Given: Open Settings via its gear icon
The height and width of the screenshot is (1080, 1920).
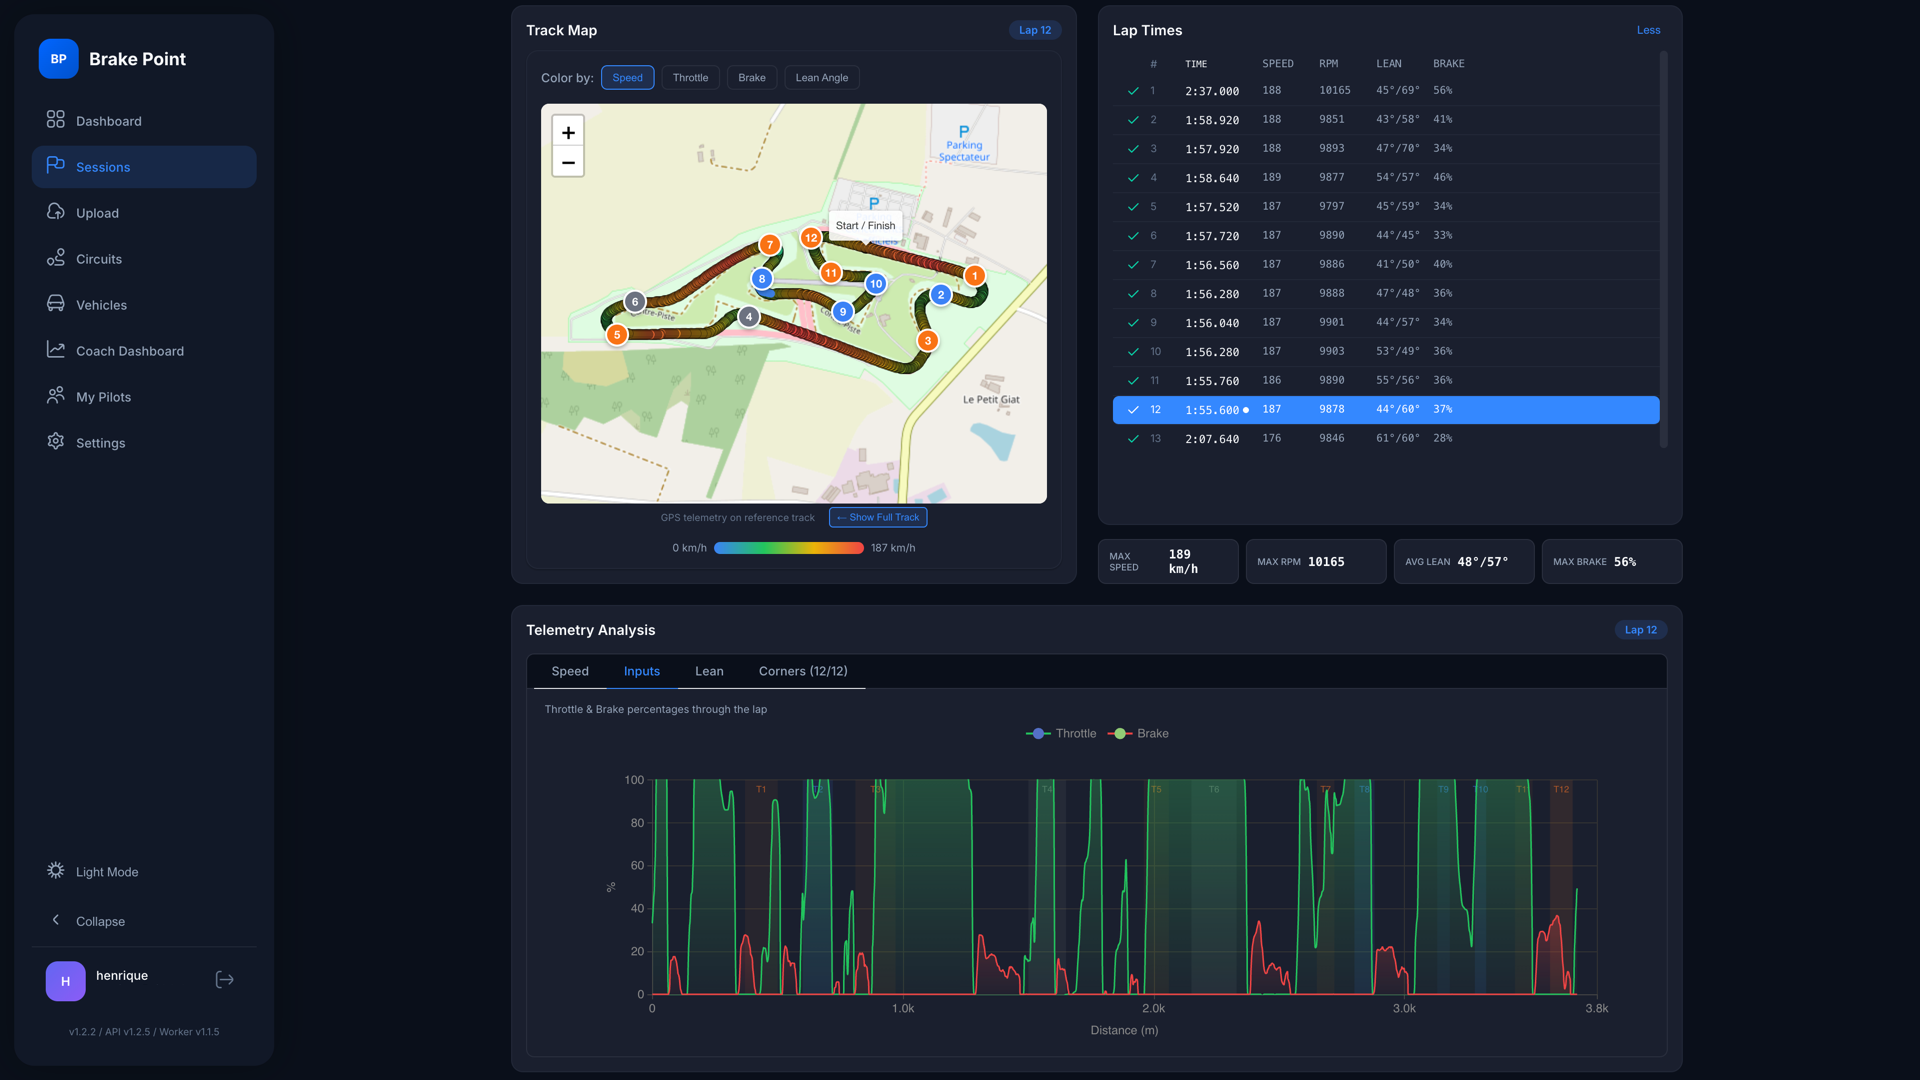Looking at the screenshot, I should click(x=55, y=442).
